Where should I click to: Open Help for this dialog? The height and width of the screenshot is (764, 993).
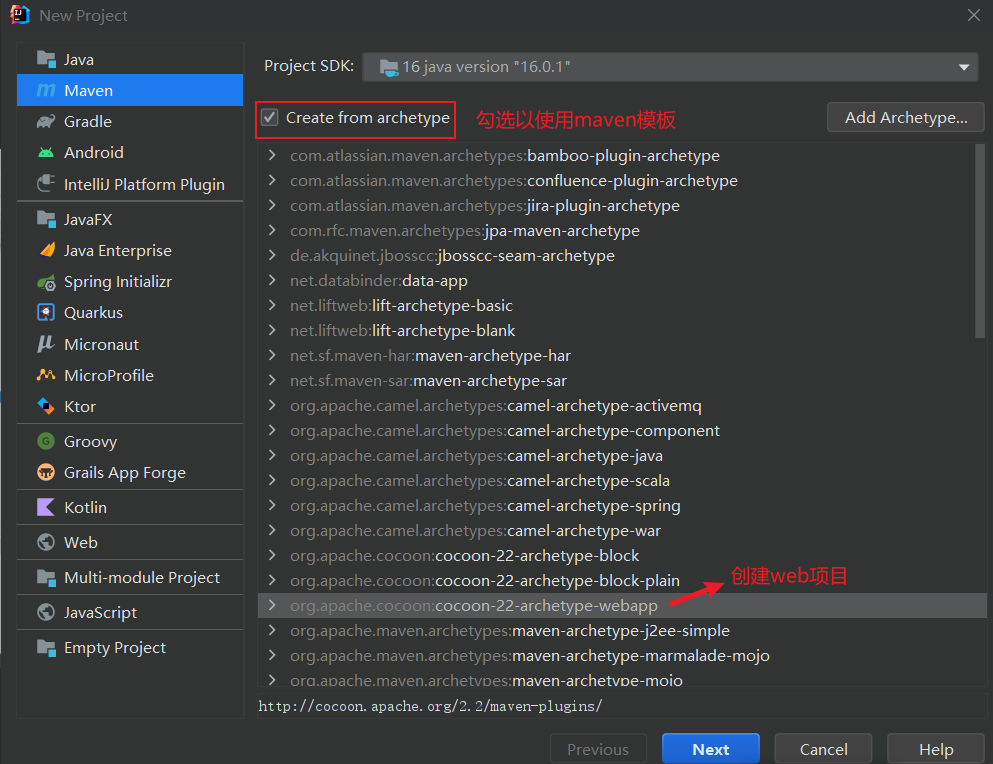coord(936,749)
